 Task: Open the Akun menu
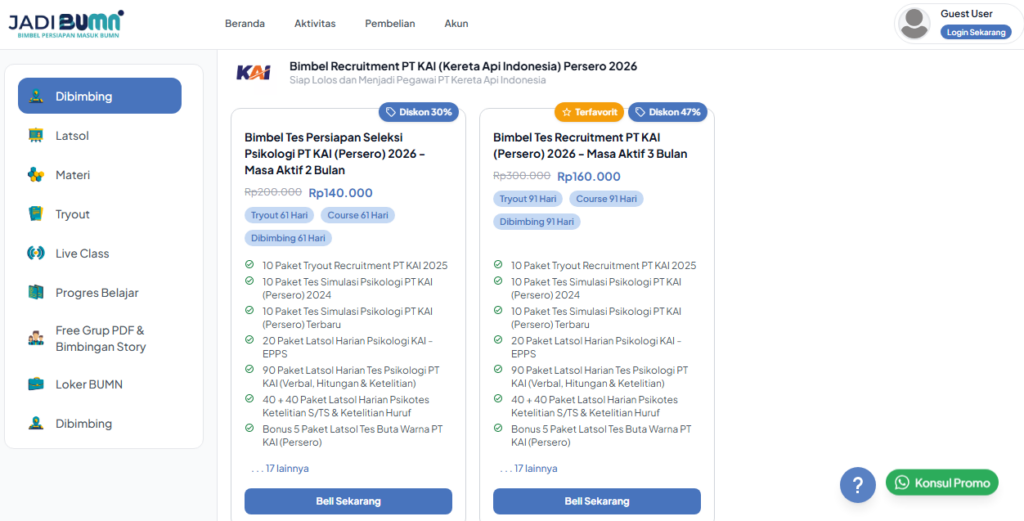click(456, 24)
